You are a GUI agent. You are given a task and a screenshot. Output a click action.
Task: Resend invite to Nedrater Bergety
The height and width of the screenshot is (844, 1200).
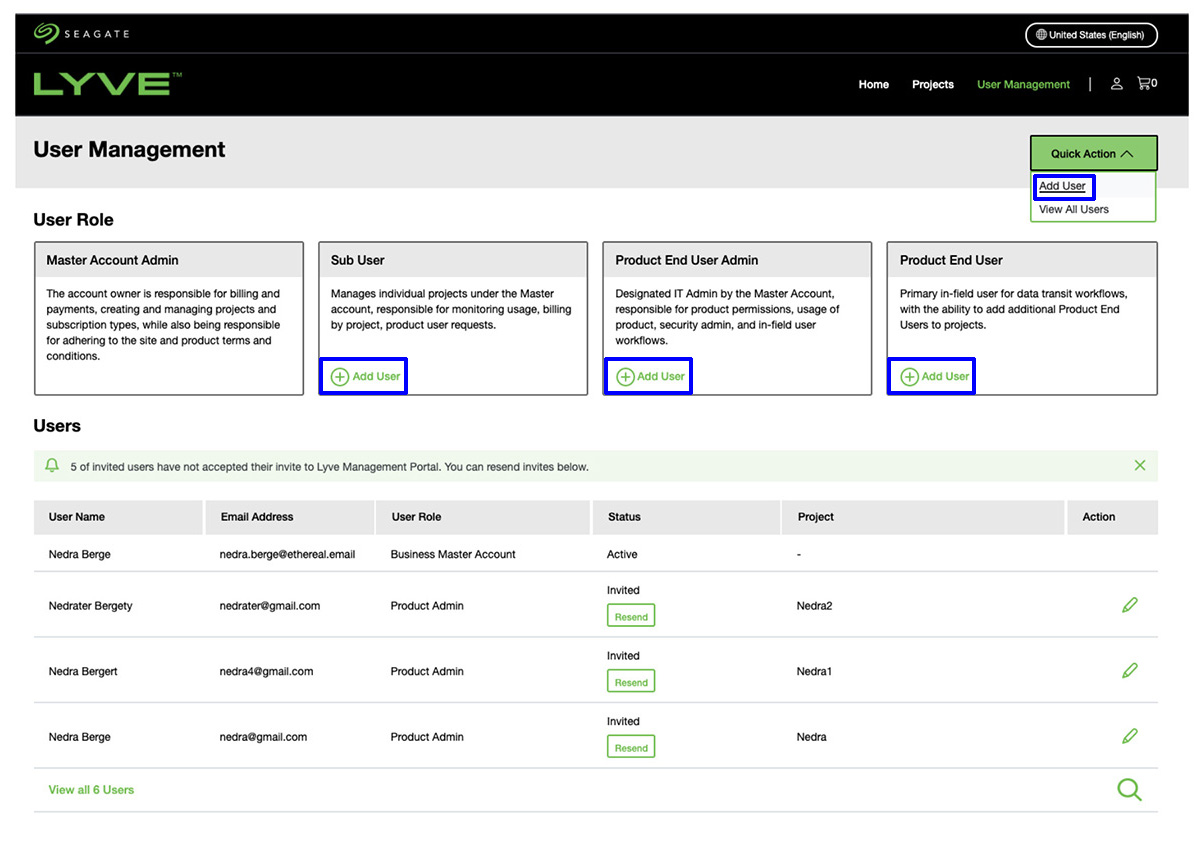coord(631,617)
